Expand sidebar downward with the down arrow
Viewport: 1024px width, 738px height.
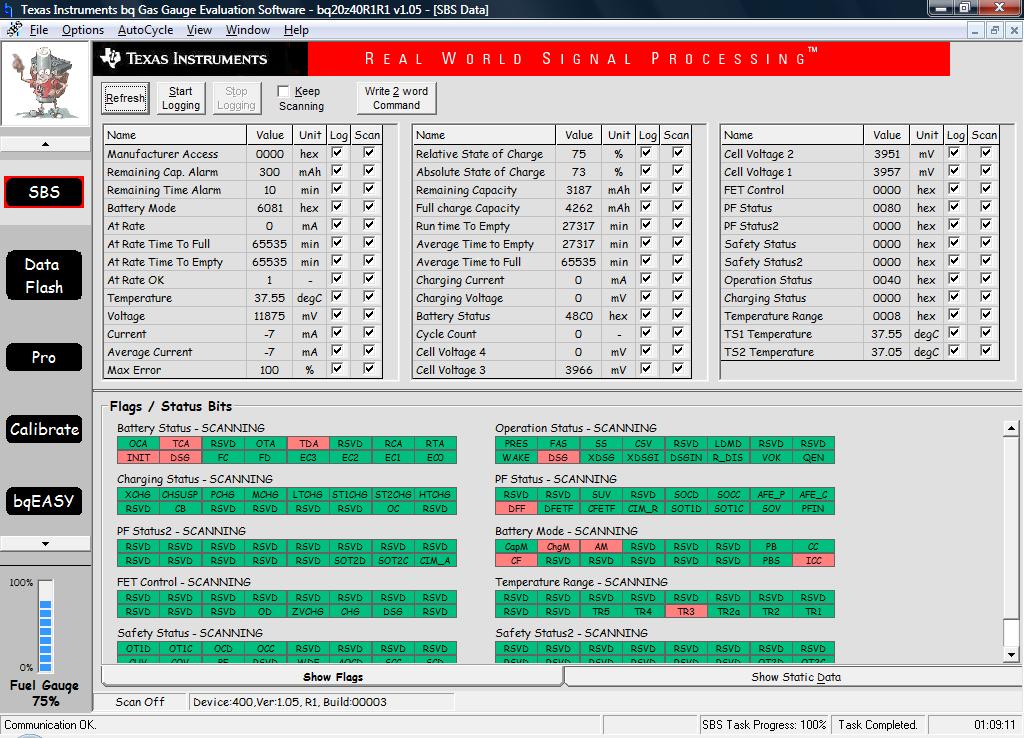click(x=45, y=543)
